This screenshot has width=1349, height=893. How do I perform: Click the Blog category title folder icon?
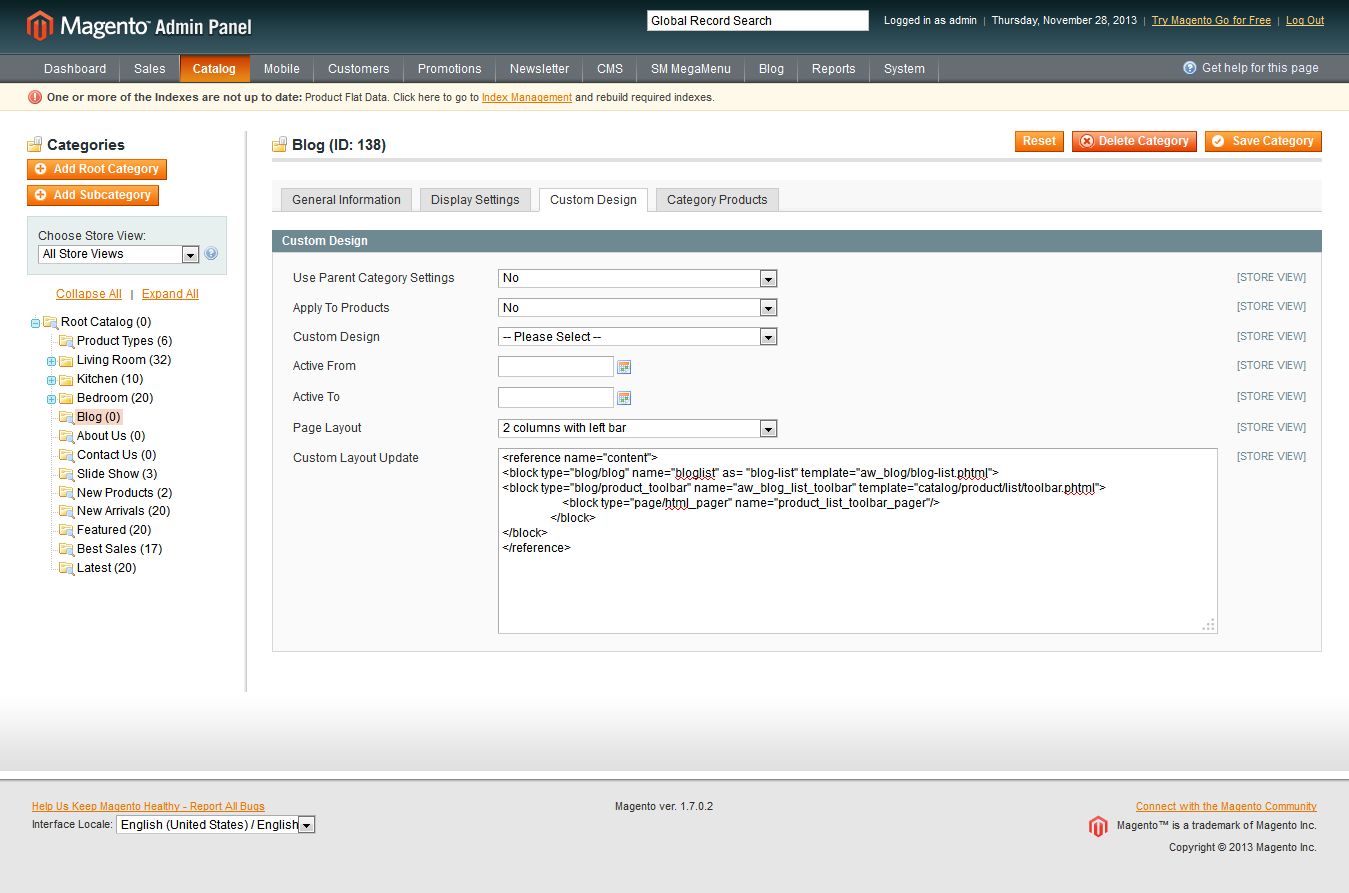coord(280,145)
